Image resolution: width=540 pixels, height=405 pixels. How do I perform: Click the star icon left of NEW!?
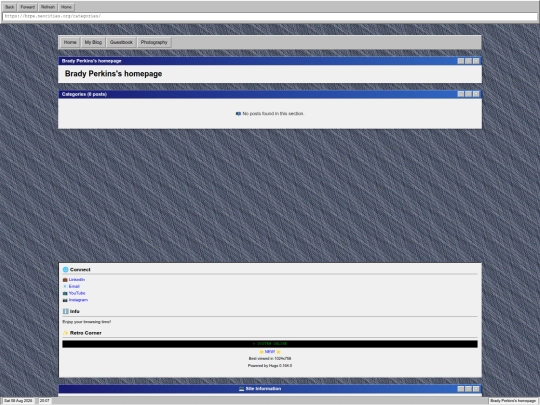(x=261, y=352)
